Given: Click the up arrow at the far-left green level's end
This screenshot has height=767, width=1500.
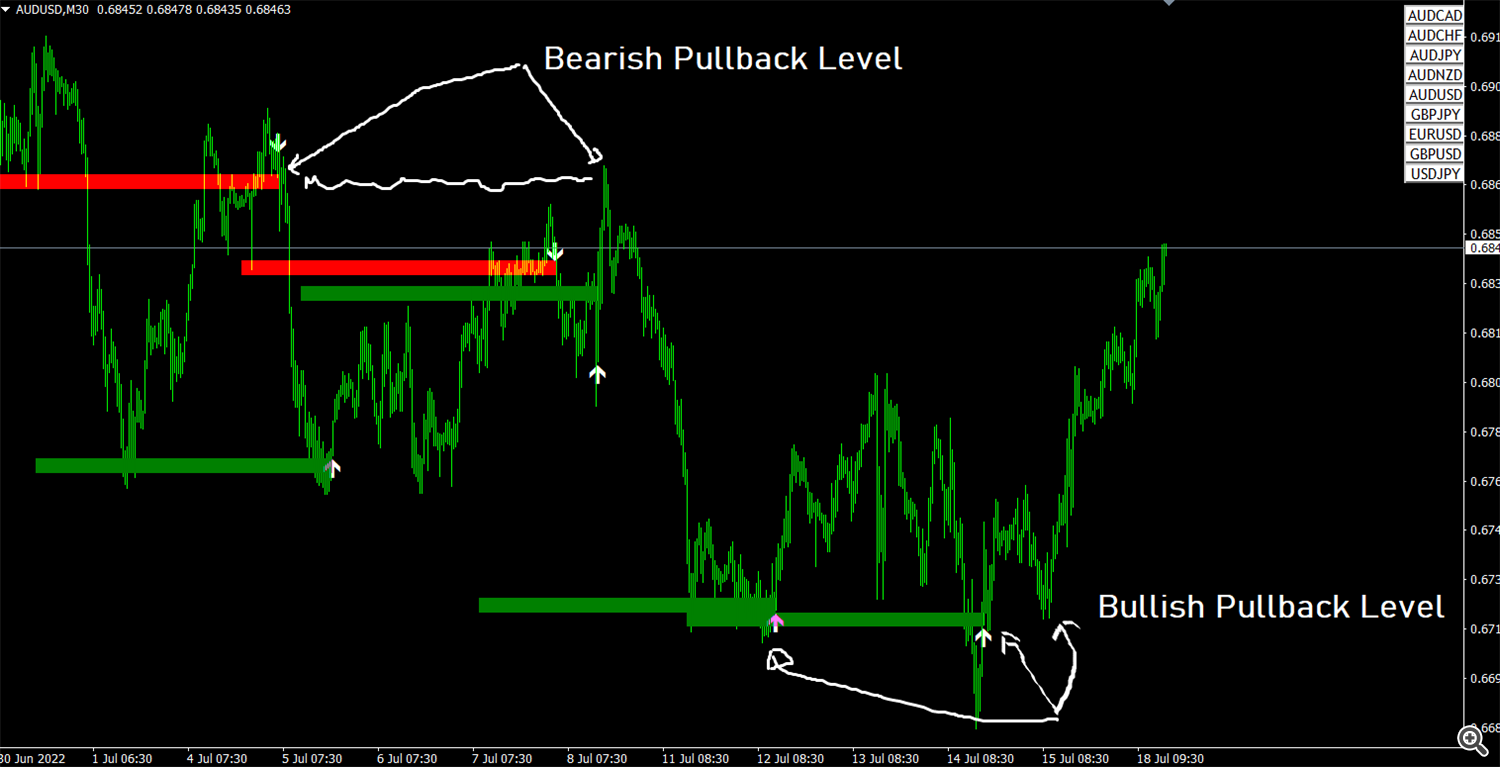Looking at the screenshot, I should pyautogui.click(x=333, y=467).
